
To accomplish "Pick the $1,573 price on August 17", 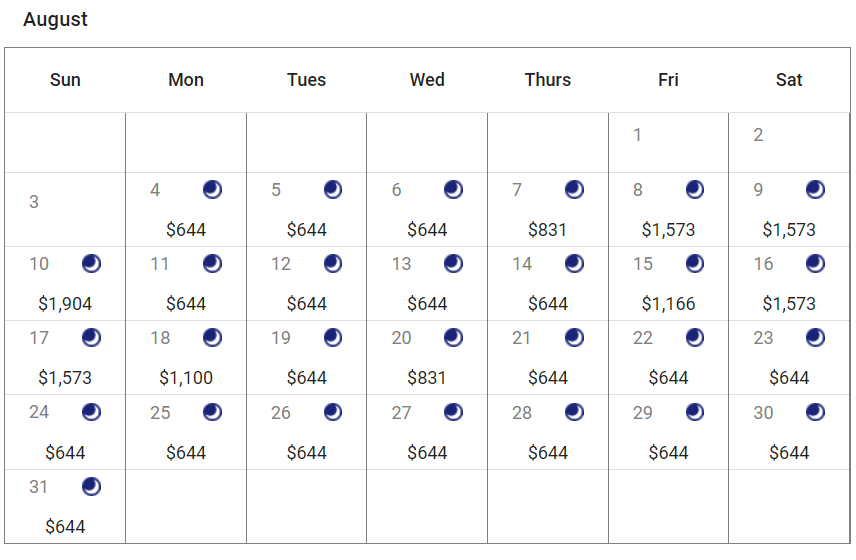I will pos(65,378).
